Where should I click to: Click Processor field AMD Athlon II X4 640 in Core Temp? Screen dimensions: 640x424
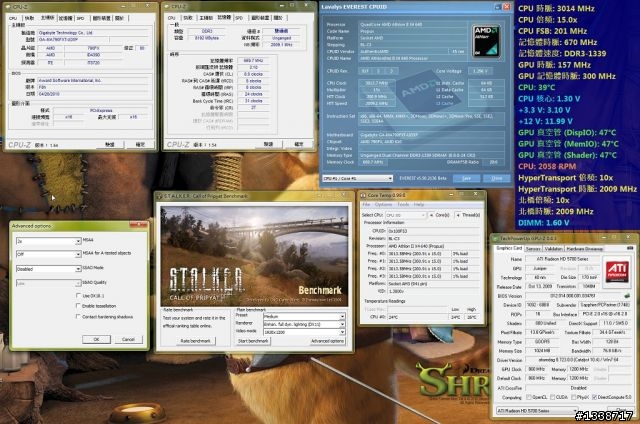[435, 246]
